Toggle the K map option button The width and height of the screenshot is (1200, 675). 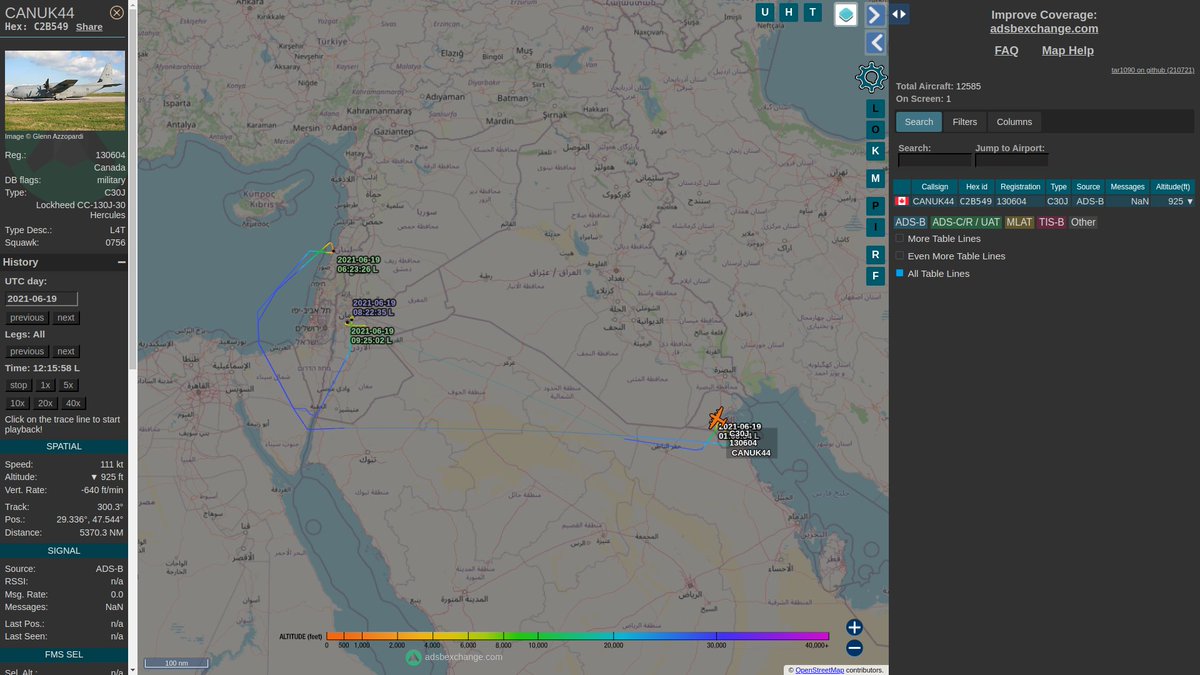tap(875, 151)
